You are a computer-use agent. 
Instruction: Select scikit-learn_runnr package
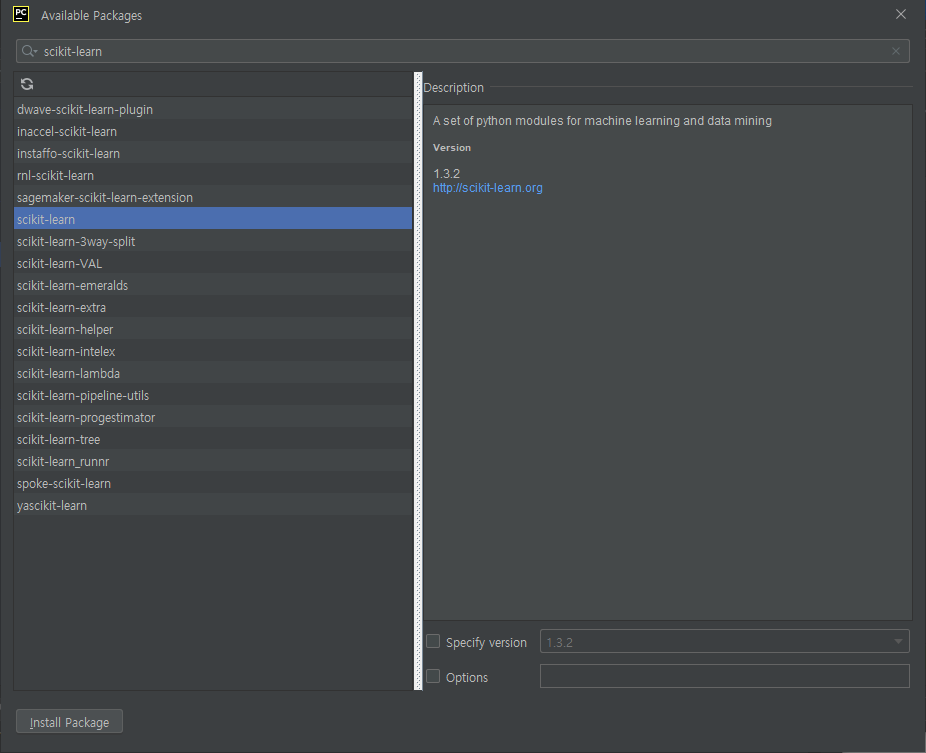[213, 461]
